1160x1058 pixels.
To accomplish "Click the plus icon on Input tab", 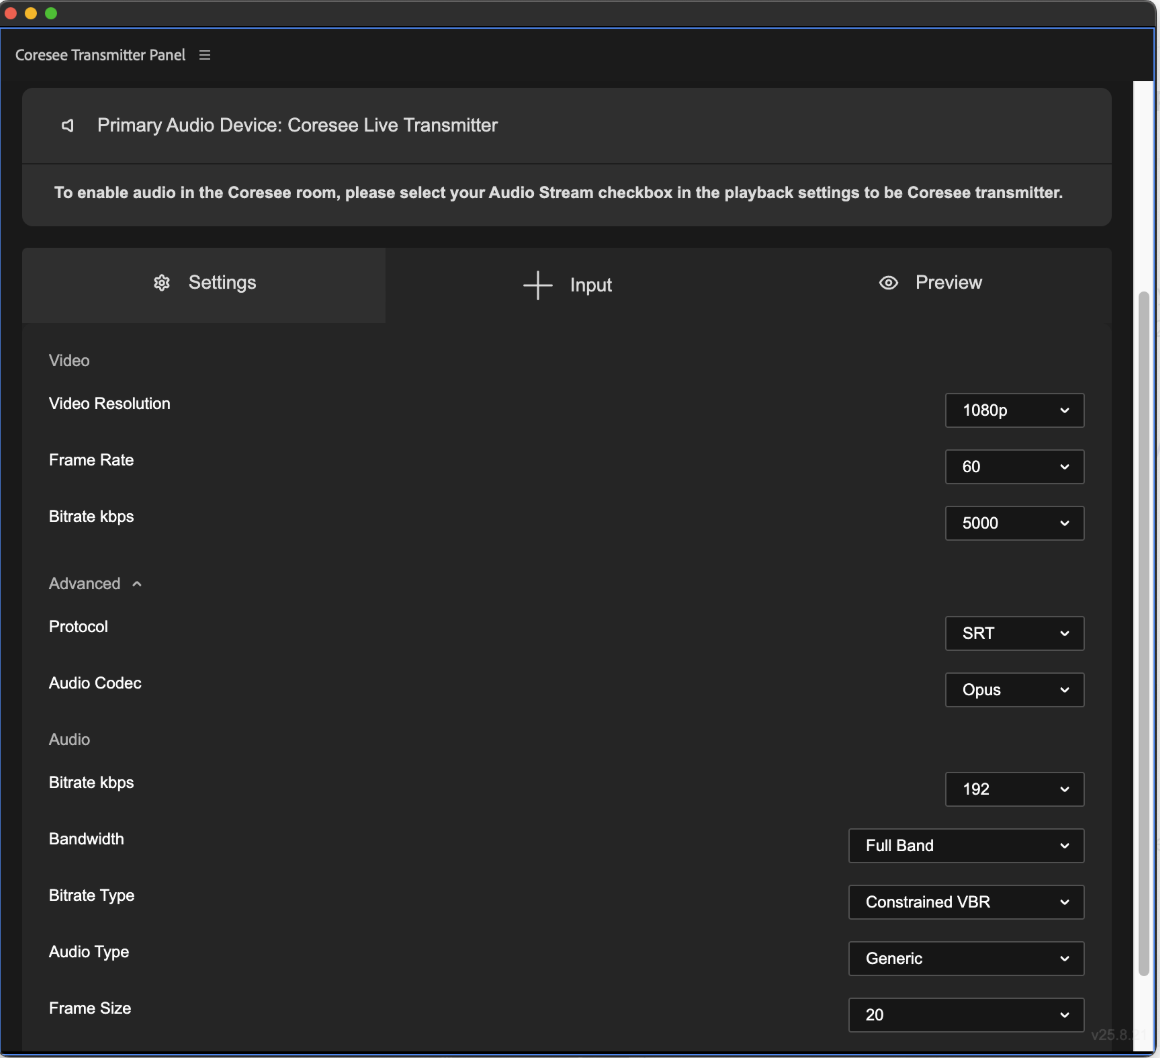I will coord(538,285).
